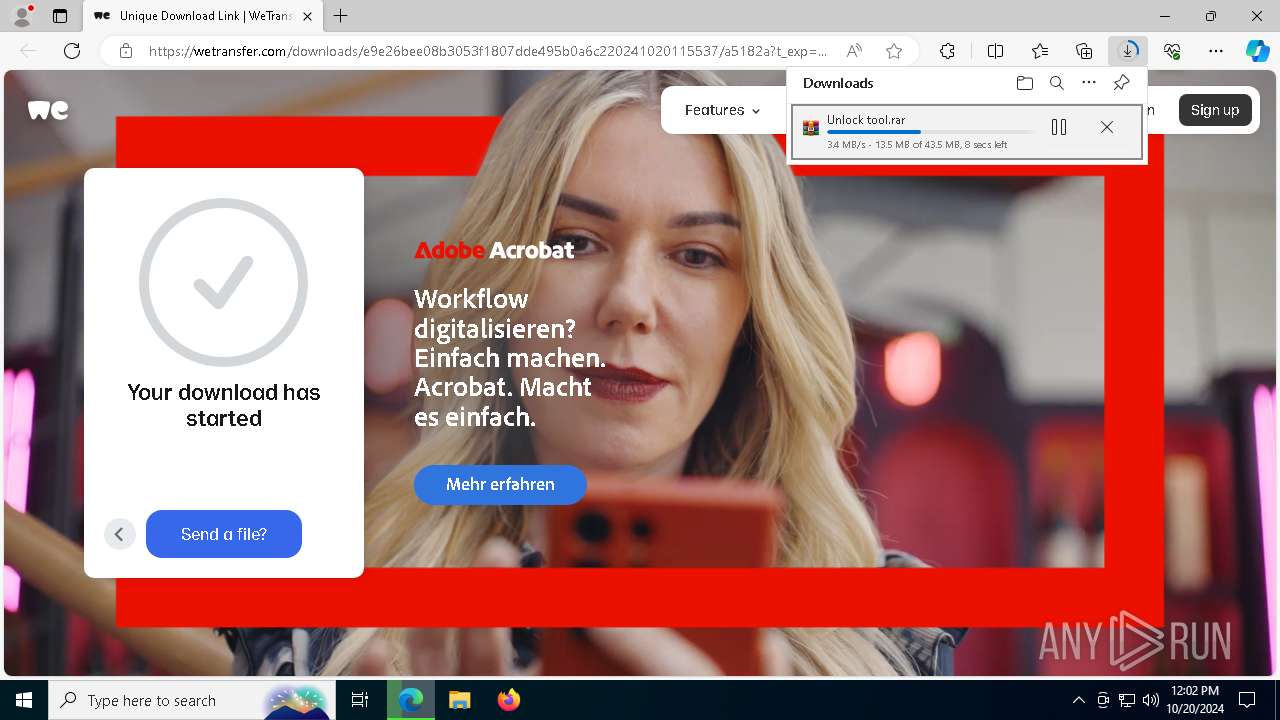Open the notification center icon
This screenshot has height=720, width=1280.
[x=1247, y=700]
